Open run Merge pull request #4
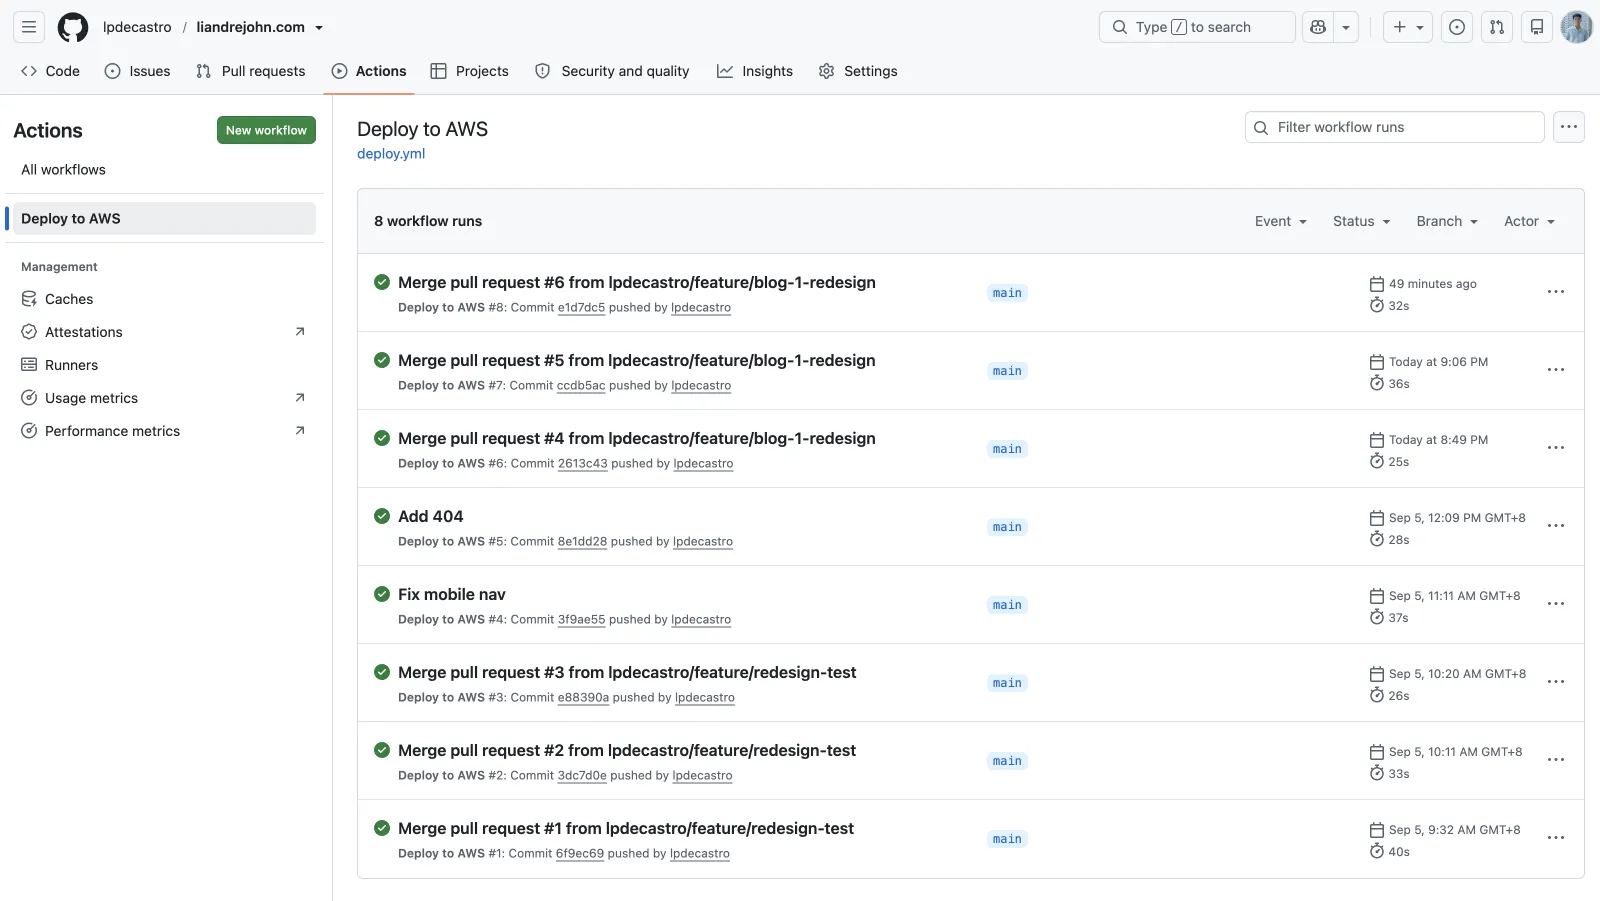1600x901 pixels. 637,439
